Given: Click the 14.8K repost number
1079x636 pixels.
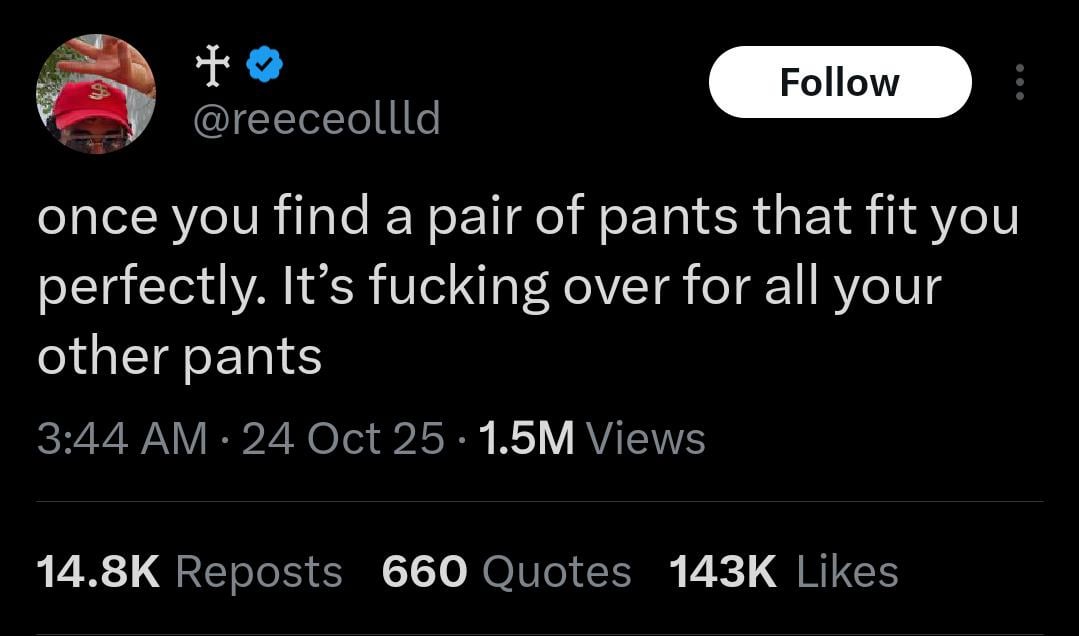Looking at the screenshot, I should tap(98, 572).
